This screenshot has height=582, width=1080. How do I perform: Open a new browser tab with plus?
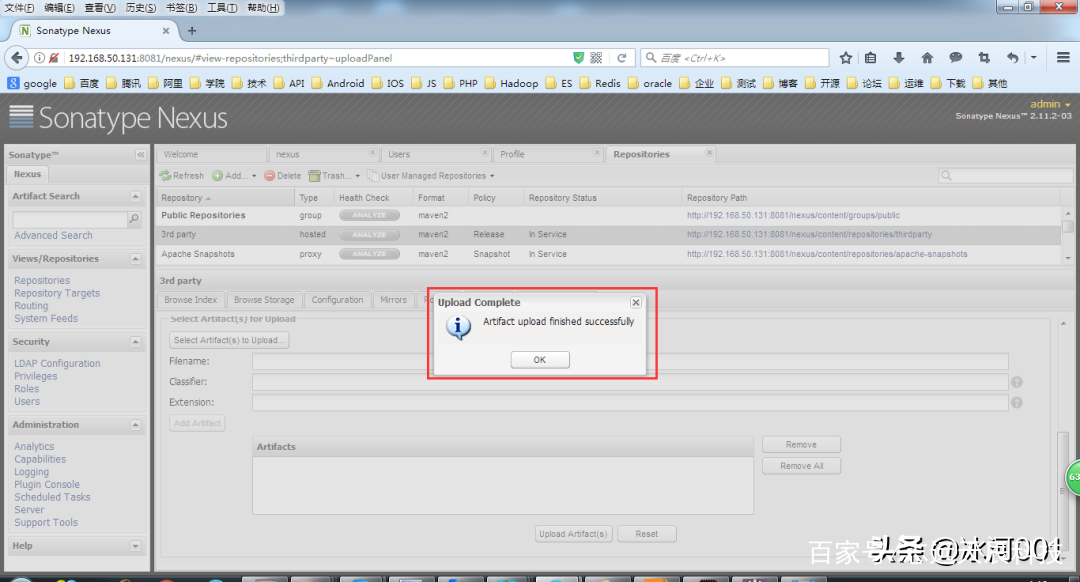click(191, 30)
